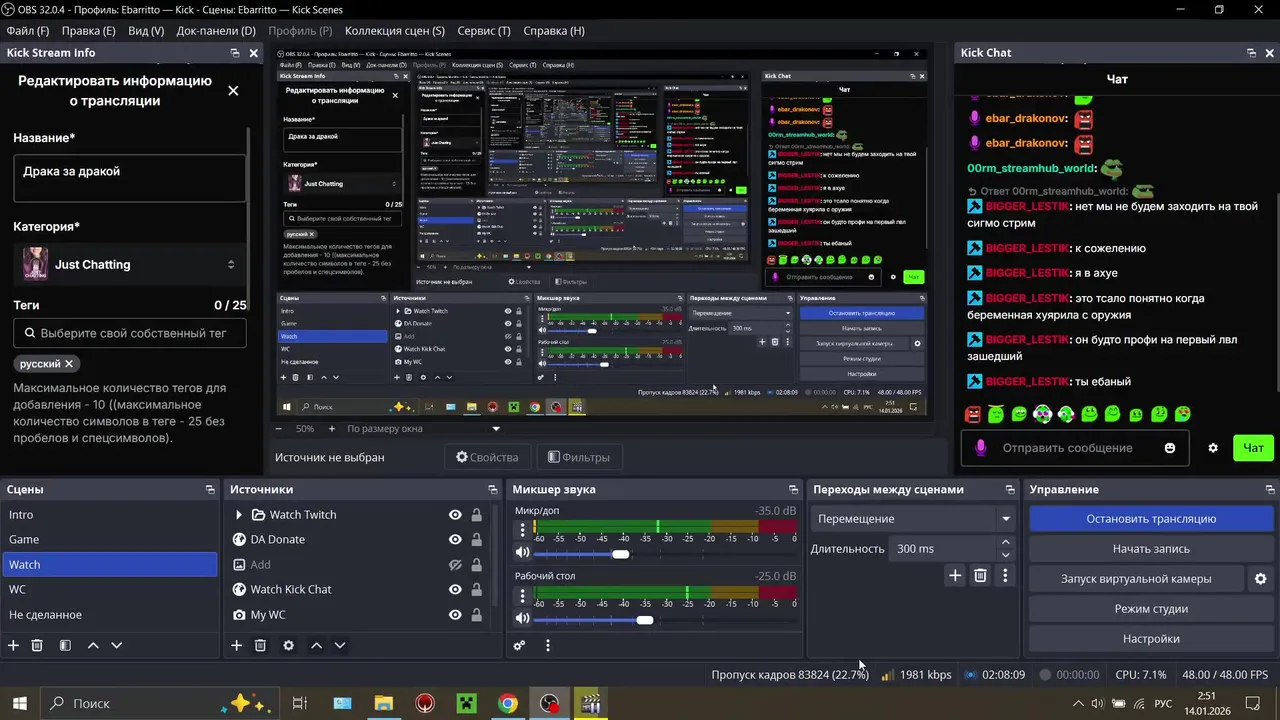Remove selected source with the trash icon
The image size is (1280, 720).
(x=260, y=645)
